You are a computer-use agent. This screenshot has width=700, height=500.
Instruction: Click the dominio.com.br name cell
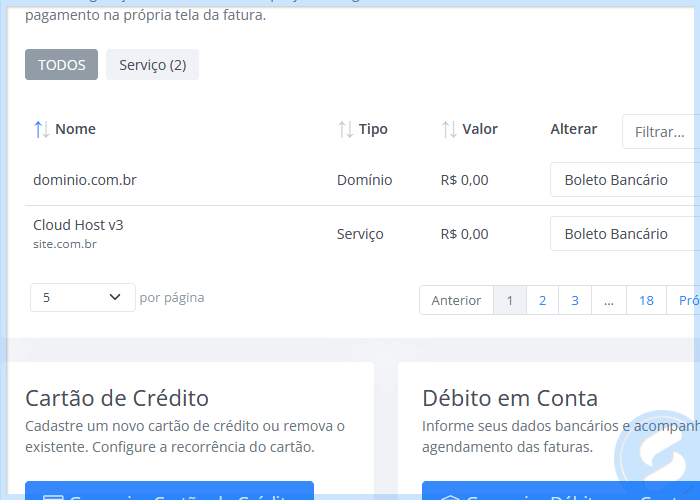pyautogui.click(x=85, y=180)
